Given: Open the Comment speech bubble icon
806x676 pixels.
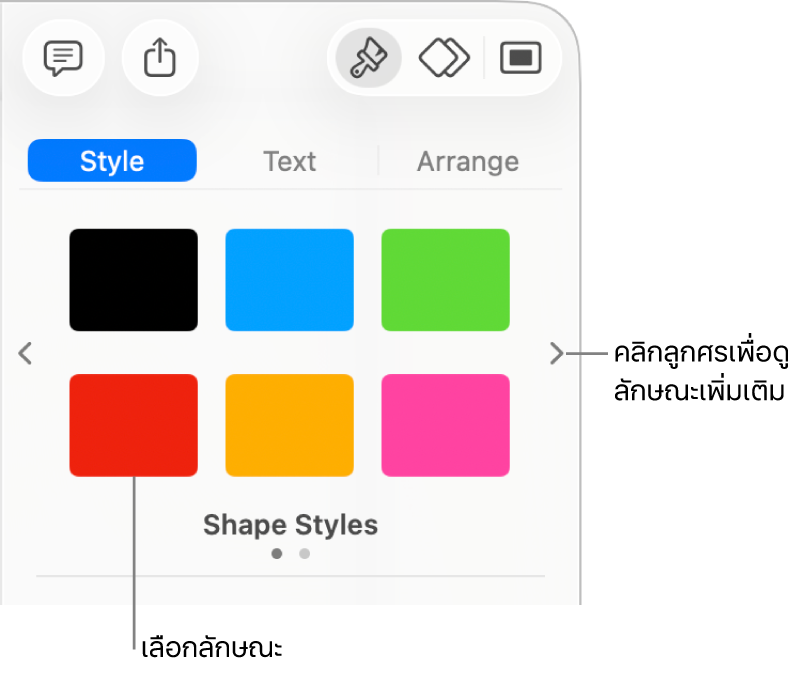Looking at the screenshot, I should pyautogui.click(x=63, y=58).
